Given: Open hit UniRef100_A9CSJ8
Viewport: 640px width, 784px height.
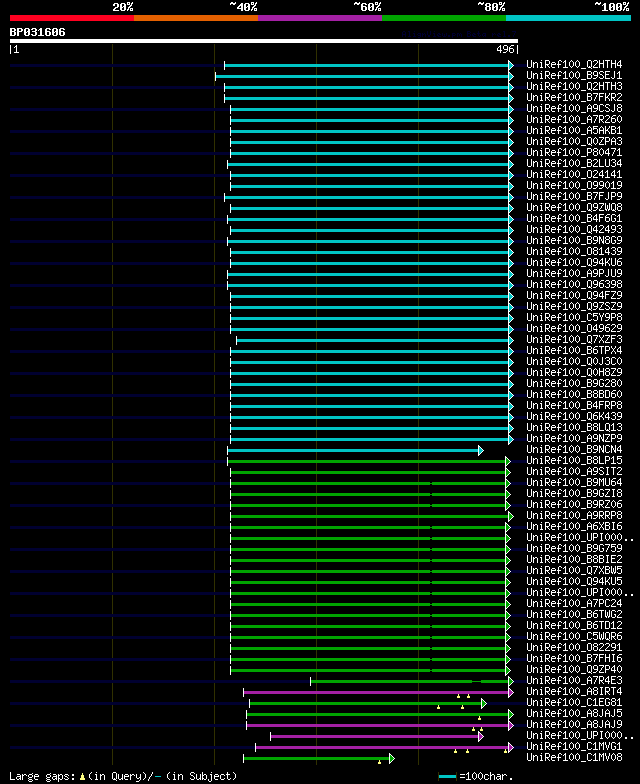Looking at the screenshot, I should (x=574, y=108).
